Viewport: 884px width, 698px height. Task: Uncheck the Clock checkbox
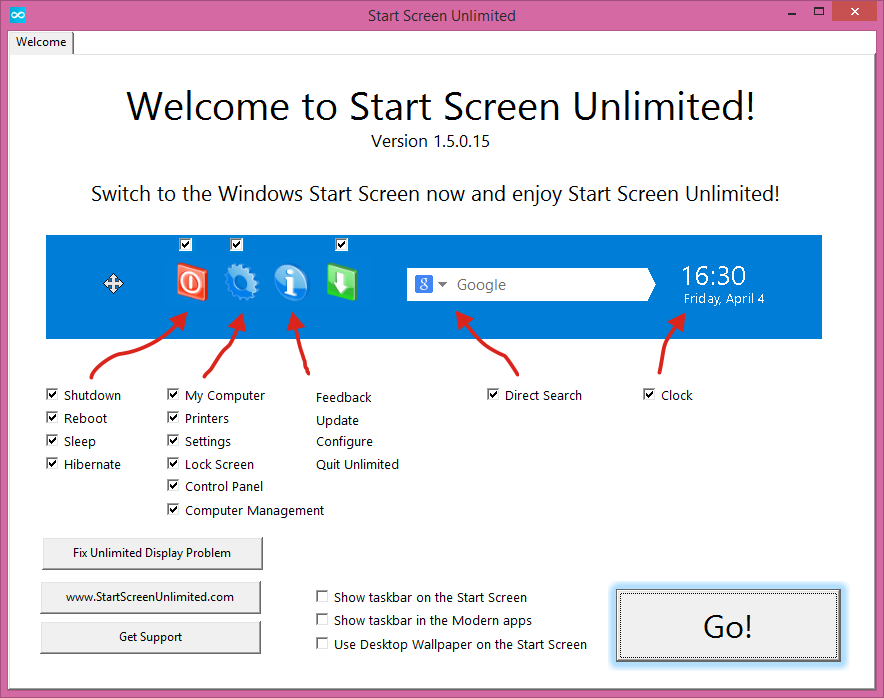coord(649,394)
